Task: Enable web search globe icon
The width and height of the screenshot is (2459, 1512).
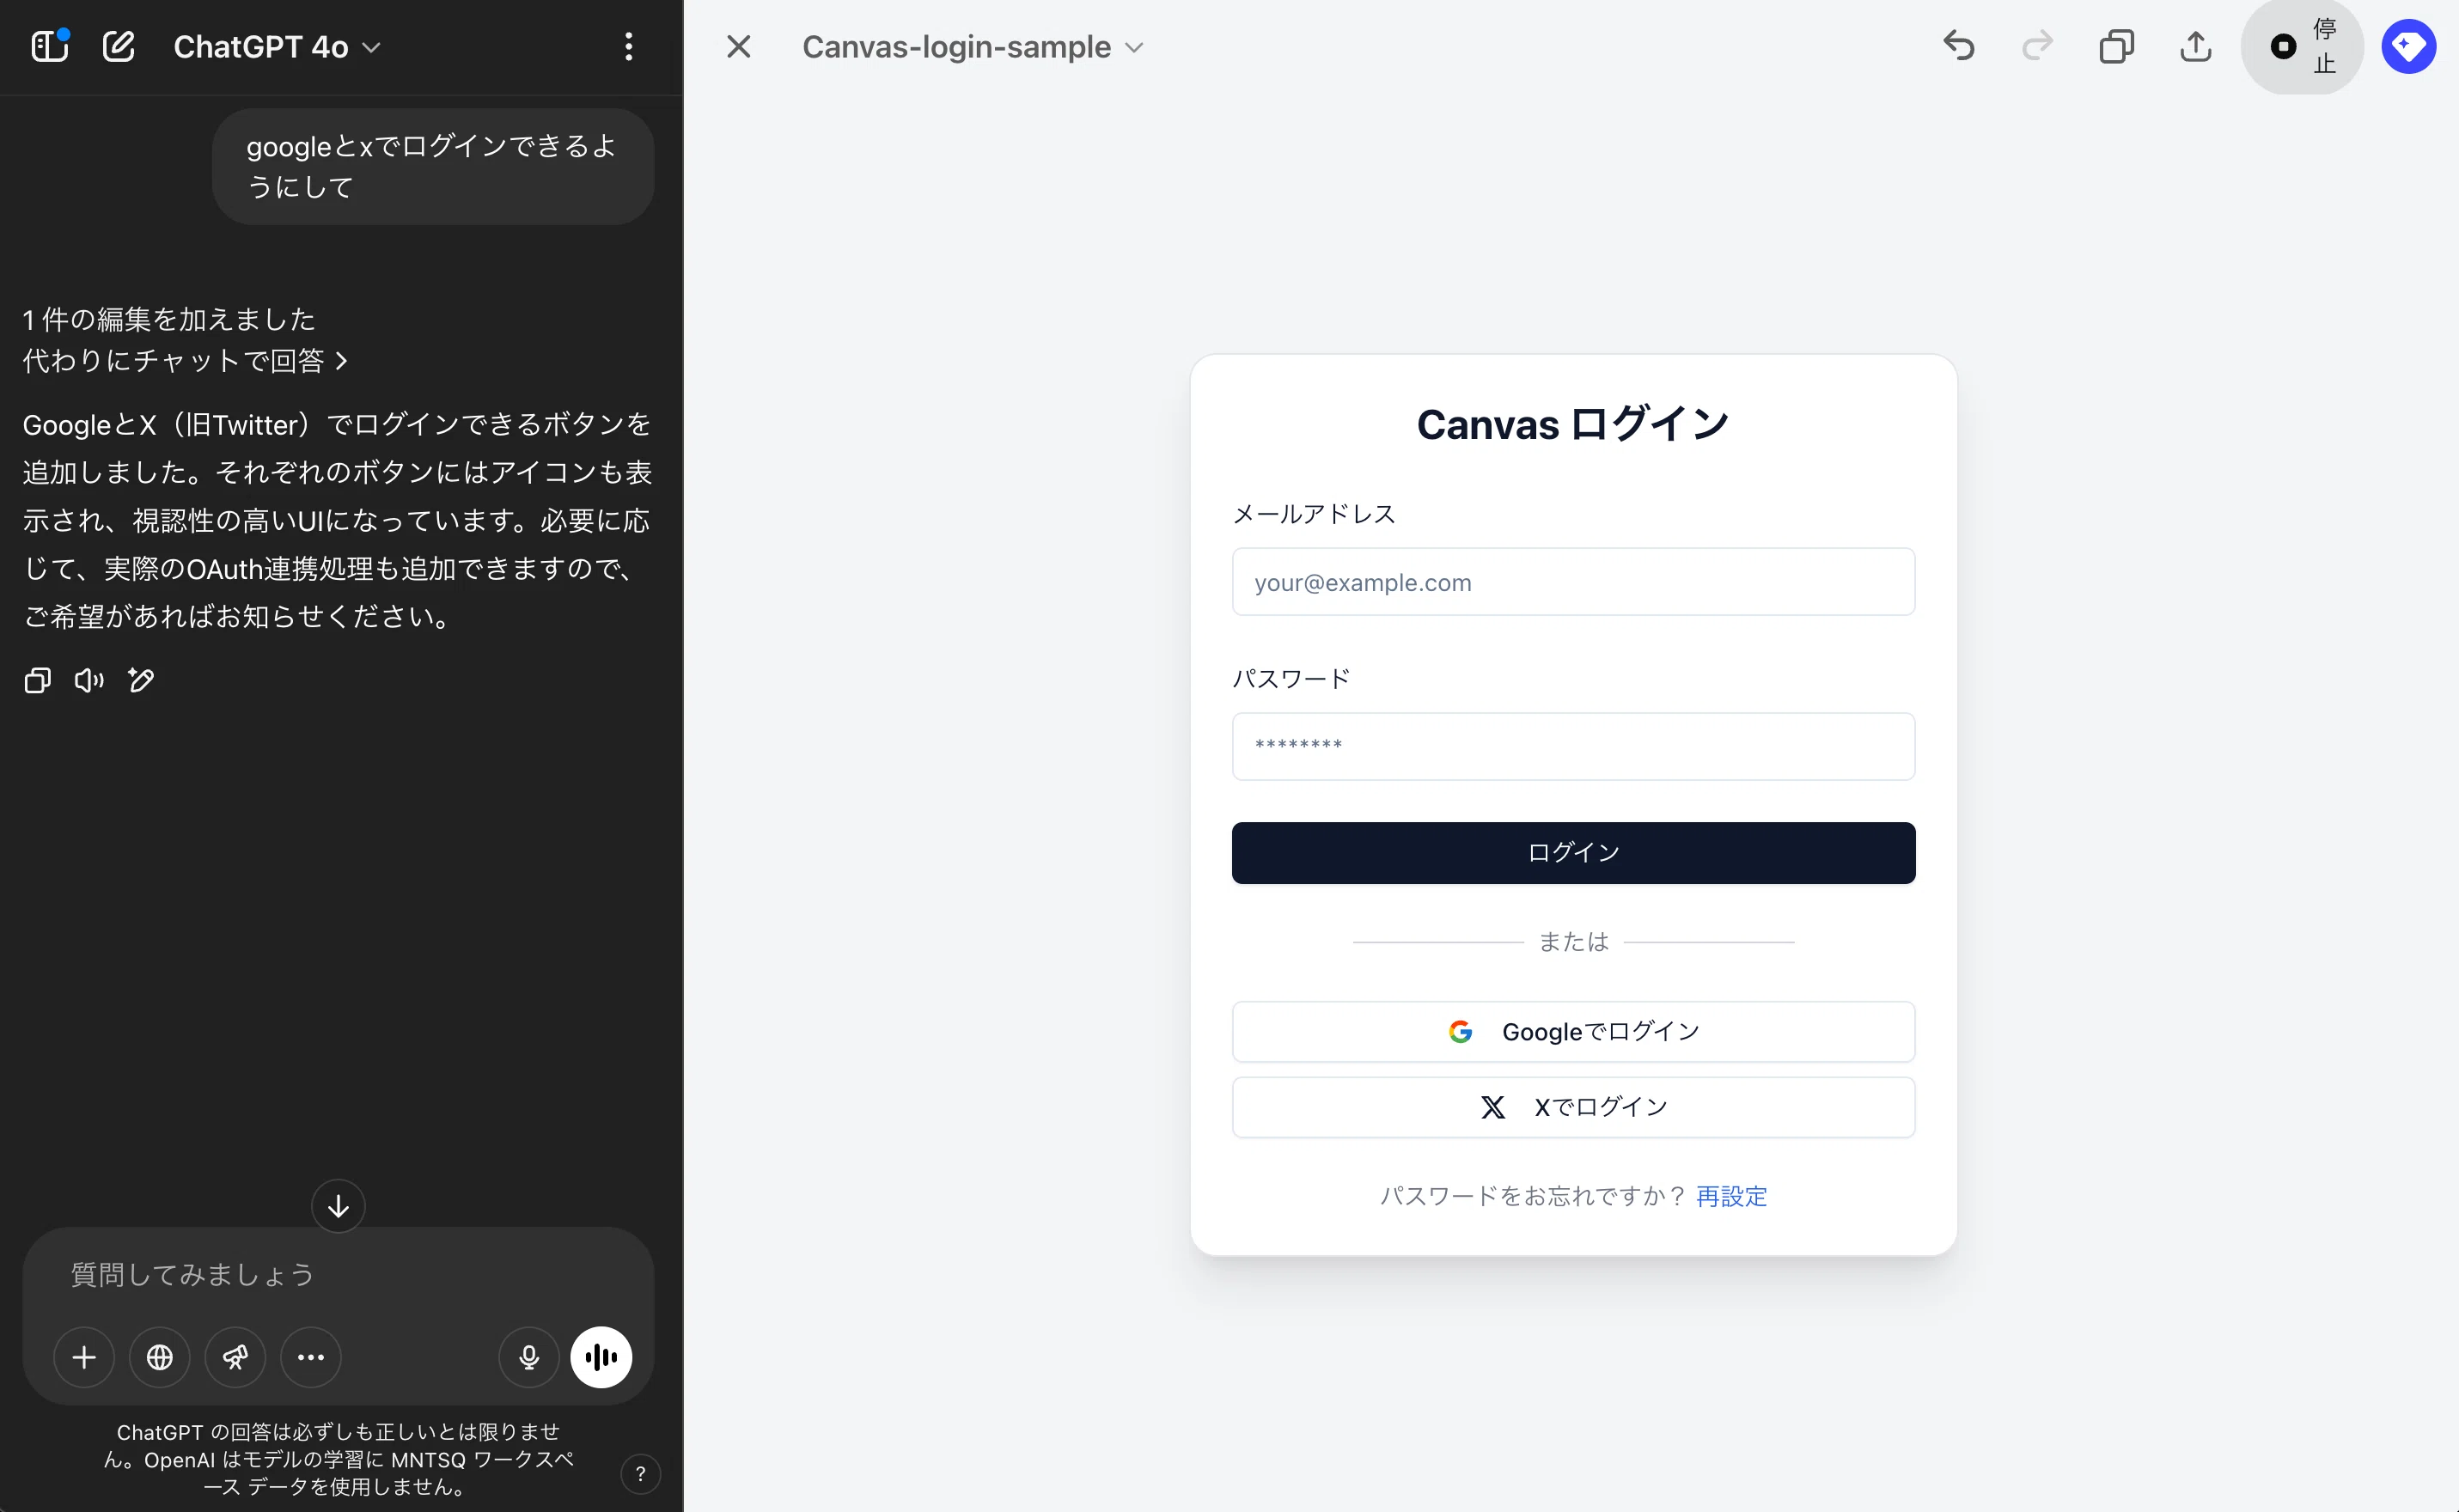Action: point(160,1357)
